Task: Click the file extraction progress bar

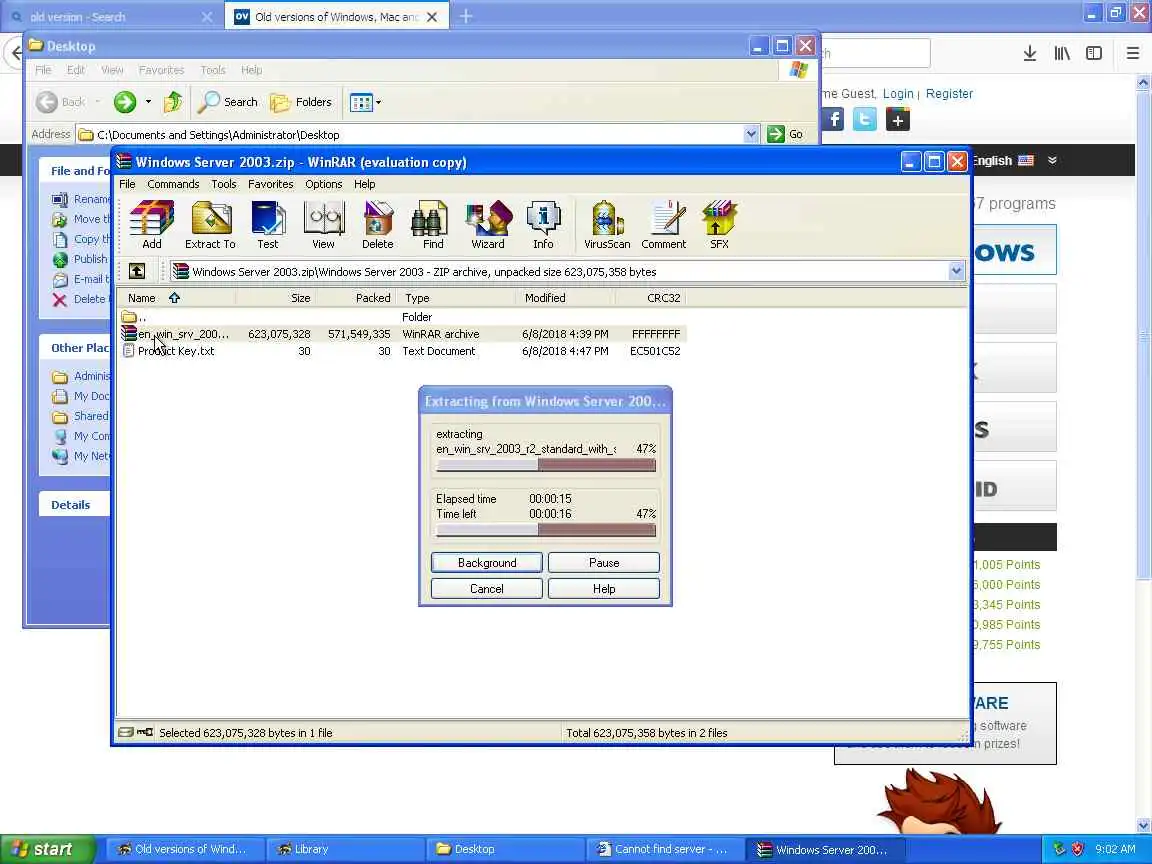Action: 545,465
